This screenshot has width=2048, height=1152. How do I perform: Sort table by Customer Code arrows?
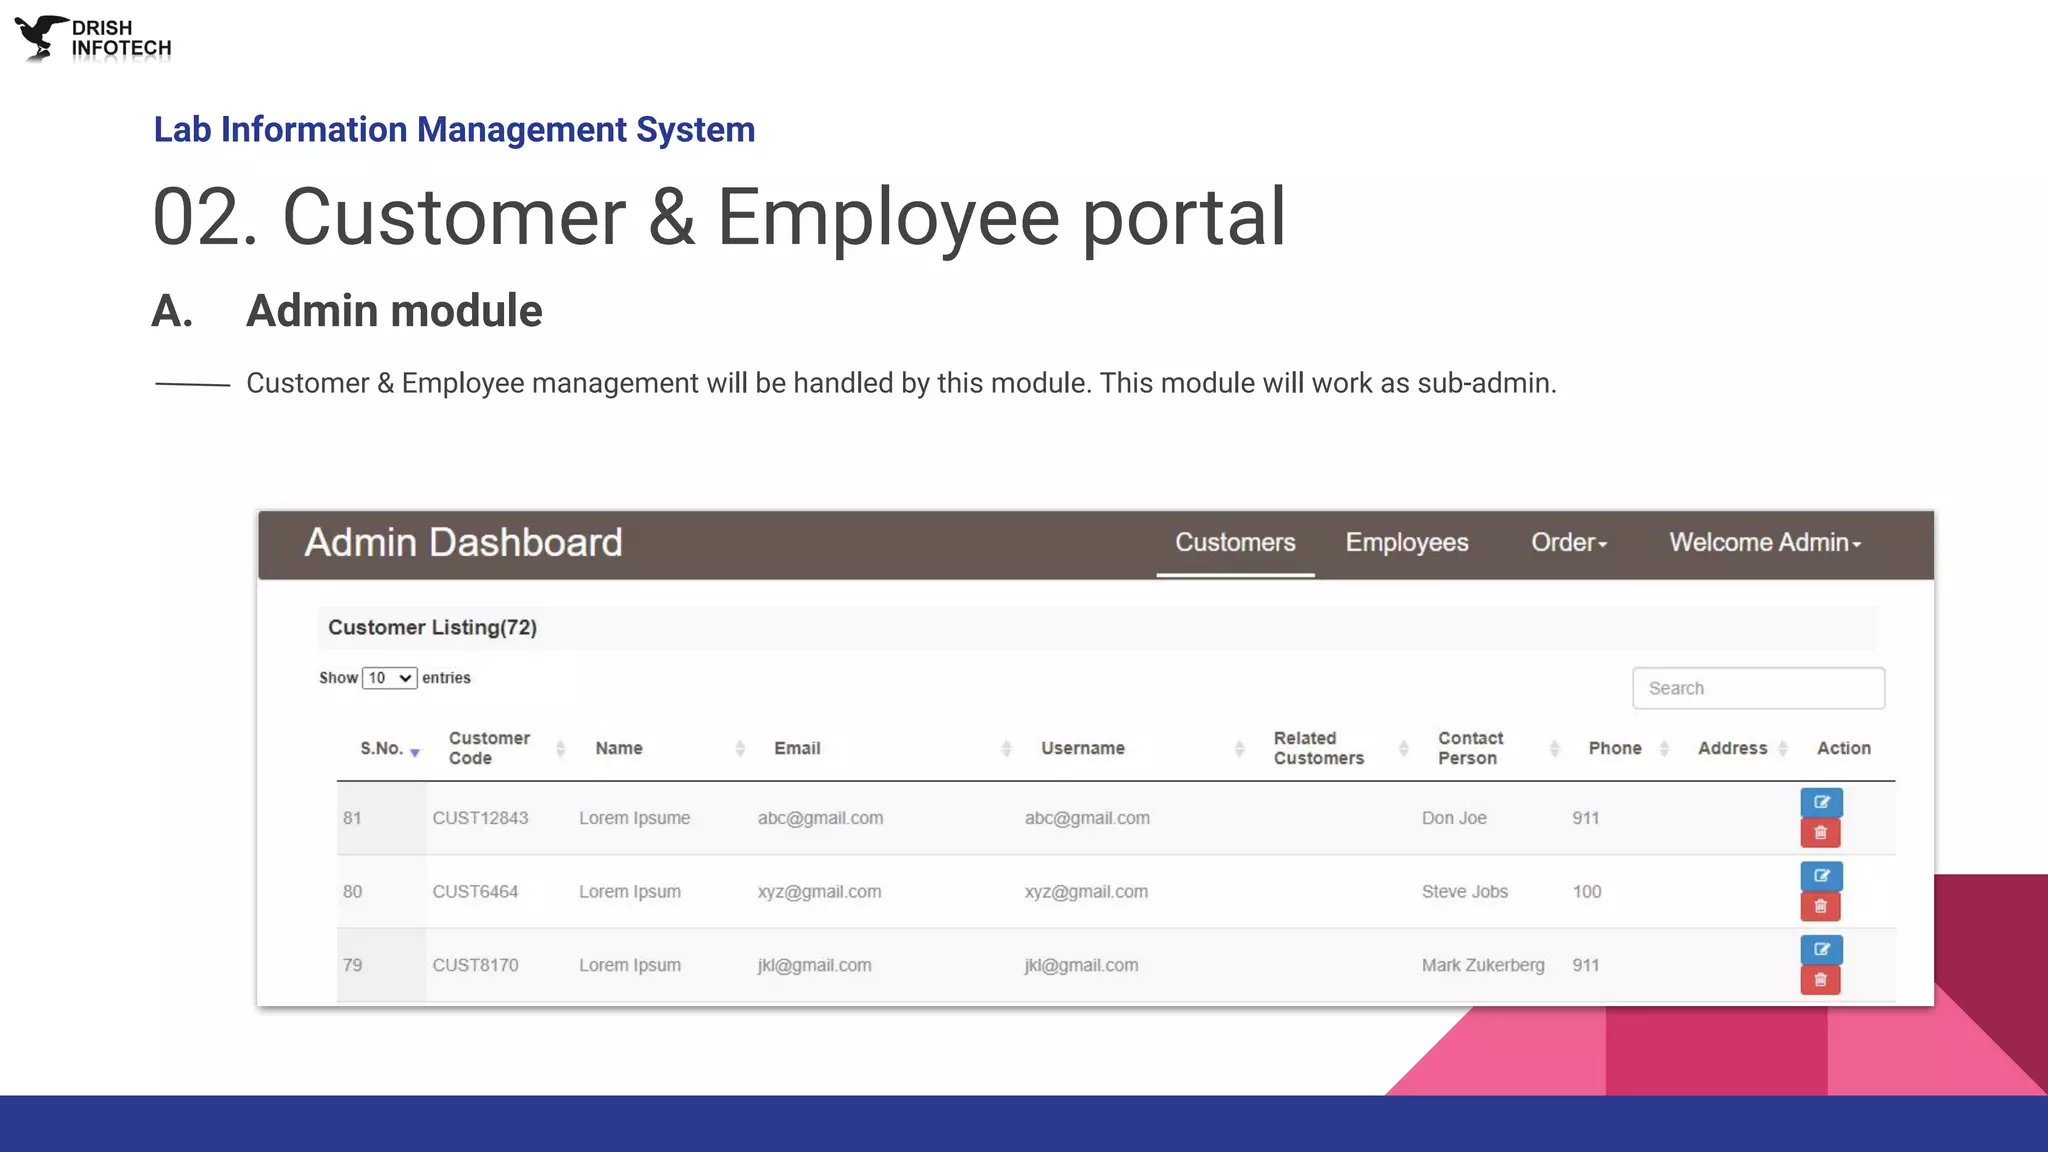(x=560, y=748)
